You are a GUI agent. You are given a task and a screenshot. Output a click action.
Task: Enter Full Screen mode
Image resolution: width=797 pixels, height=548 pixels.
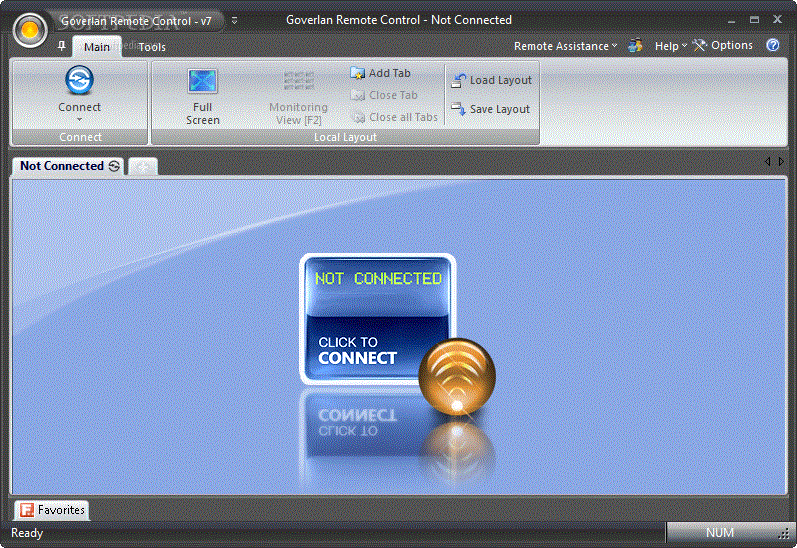[x=202, y=97]
